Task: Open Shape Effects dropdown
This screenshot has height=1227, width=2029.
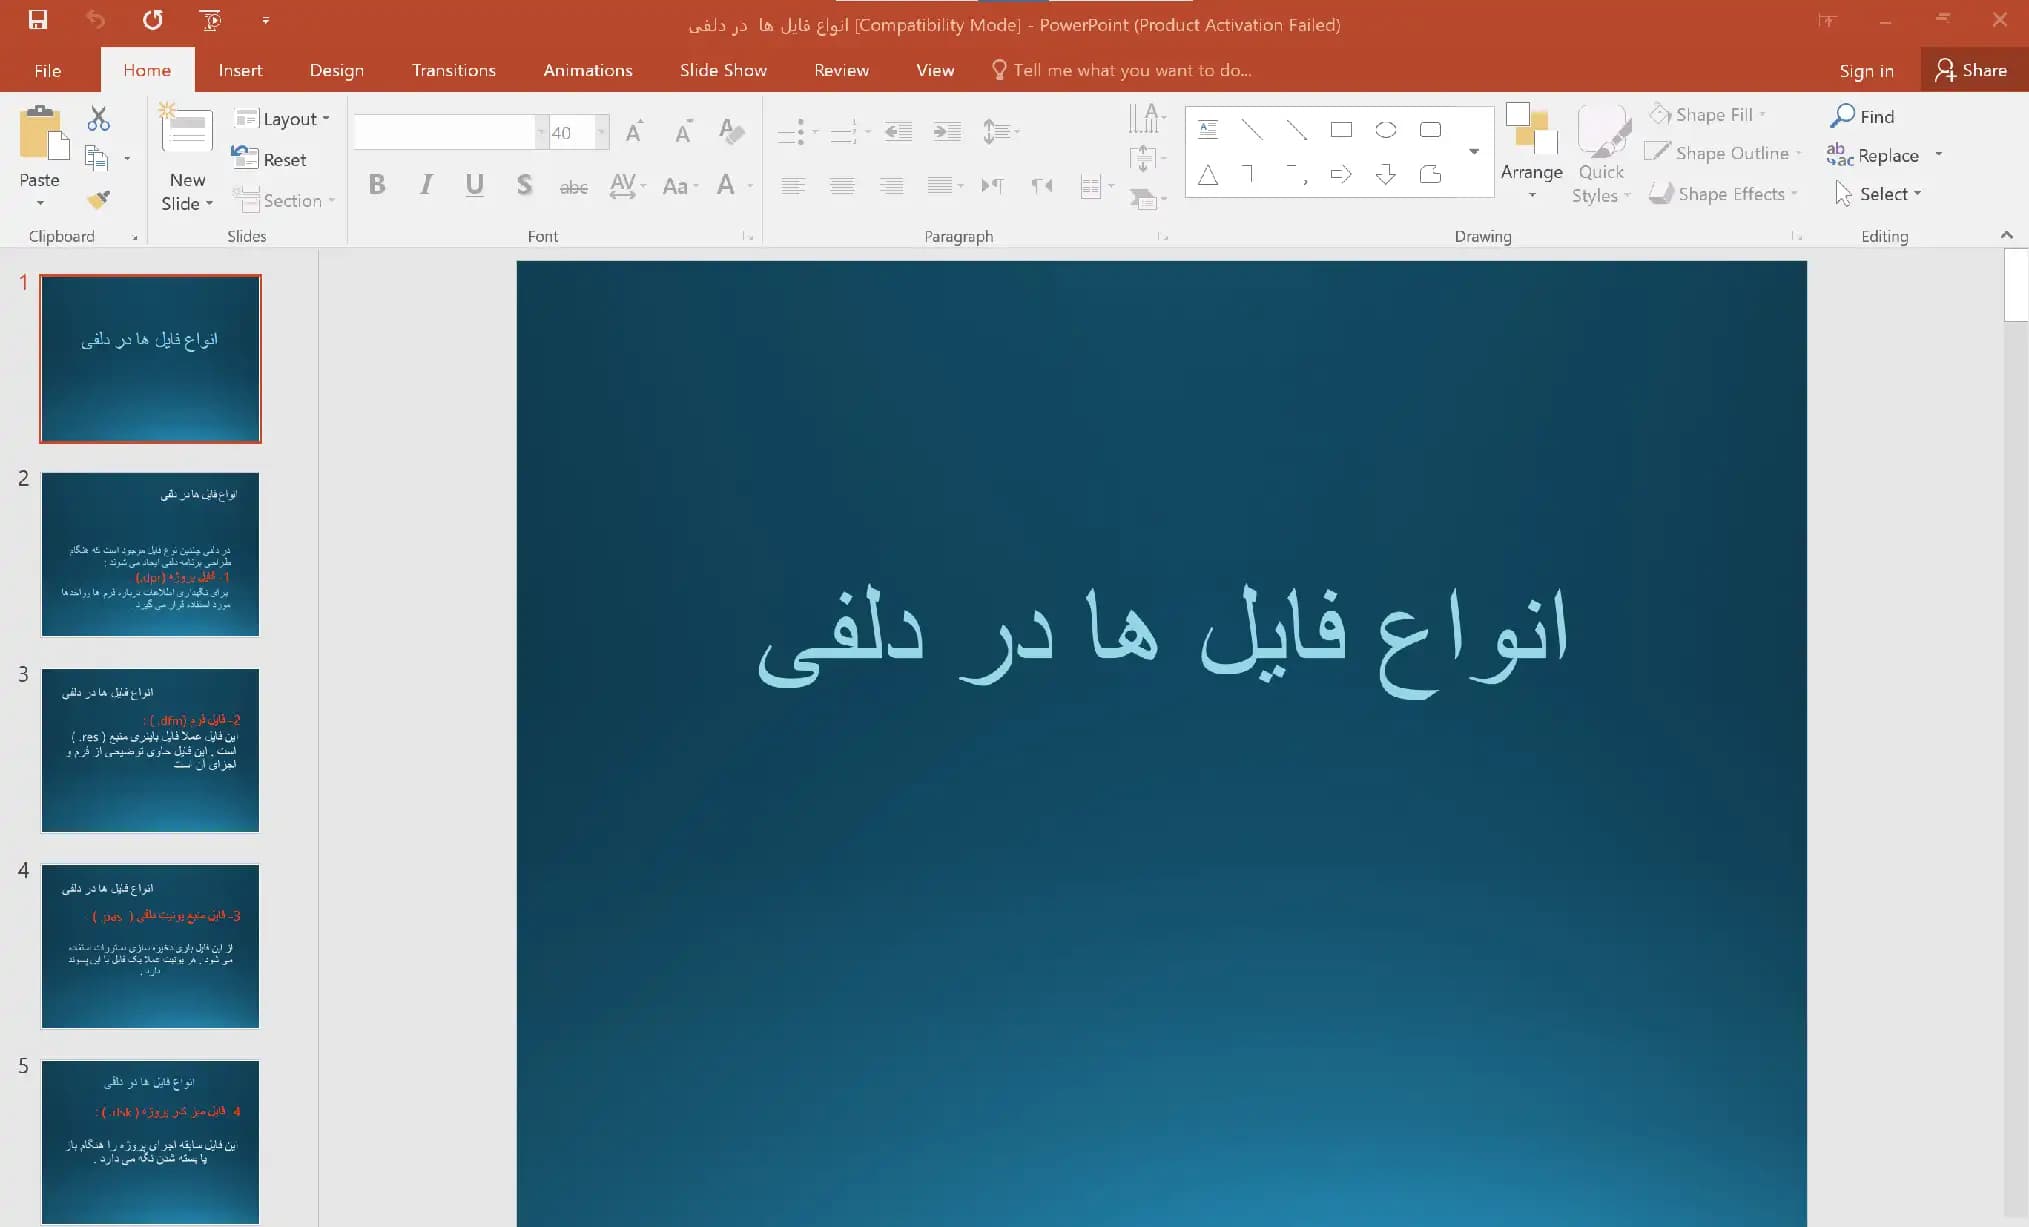Action: click(x=1723, y=194)
